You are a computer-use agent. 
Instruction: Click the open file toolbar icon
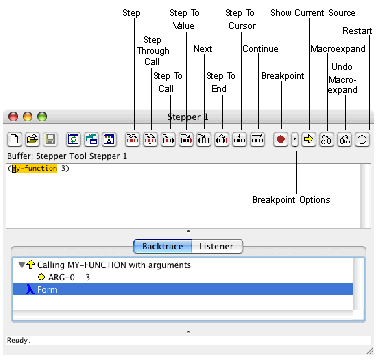(x=32, y=139)
